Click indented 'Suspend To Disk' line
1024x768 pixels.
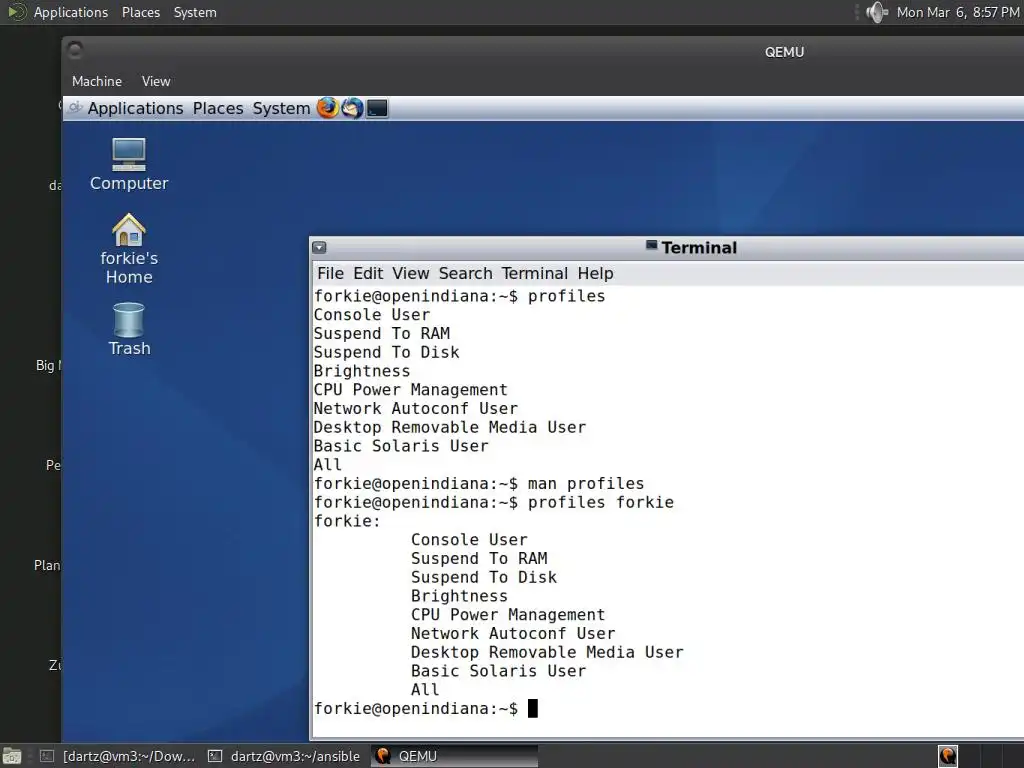tap(483, 578)
